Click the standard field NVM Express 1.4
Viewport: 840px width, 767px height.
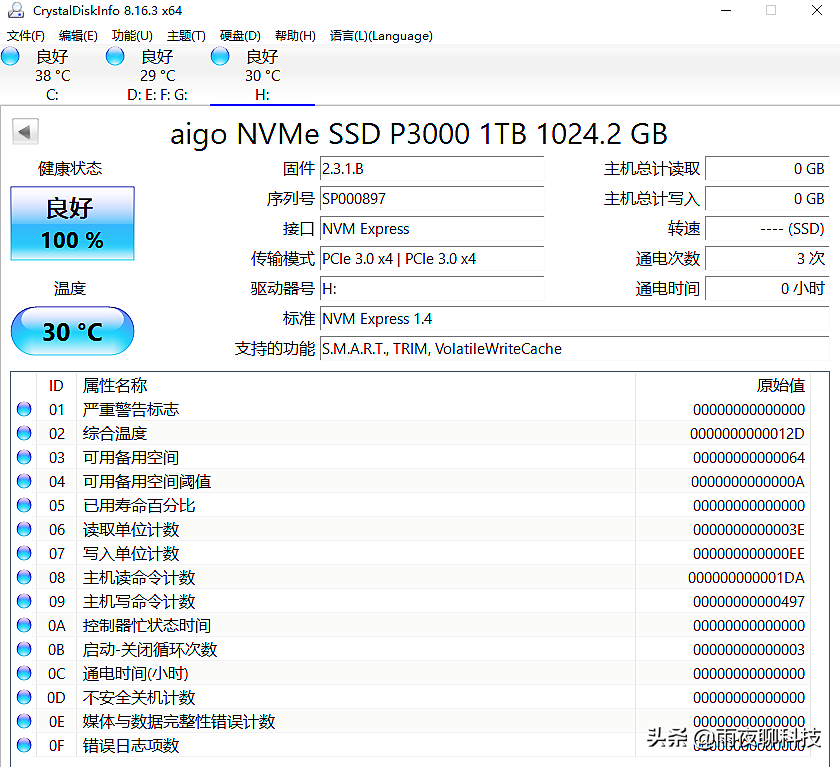[575, 319]
